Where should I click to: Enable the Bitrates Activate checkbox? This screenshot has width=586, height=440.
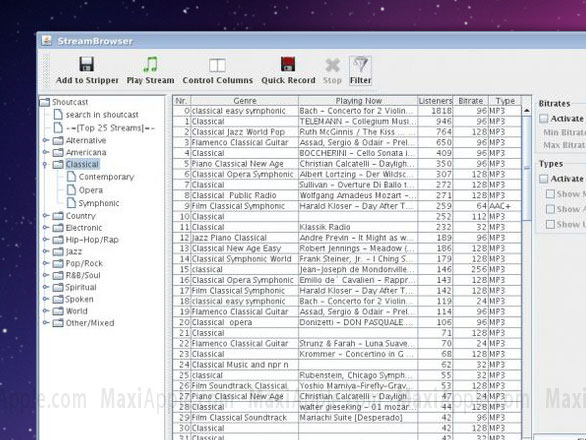[544, 119]
